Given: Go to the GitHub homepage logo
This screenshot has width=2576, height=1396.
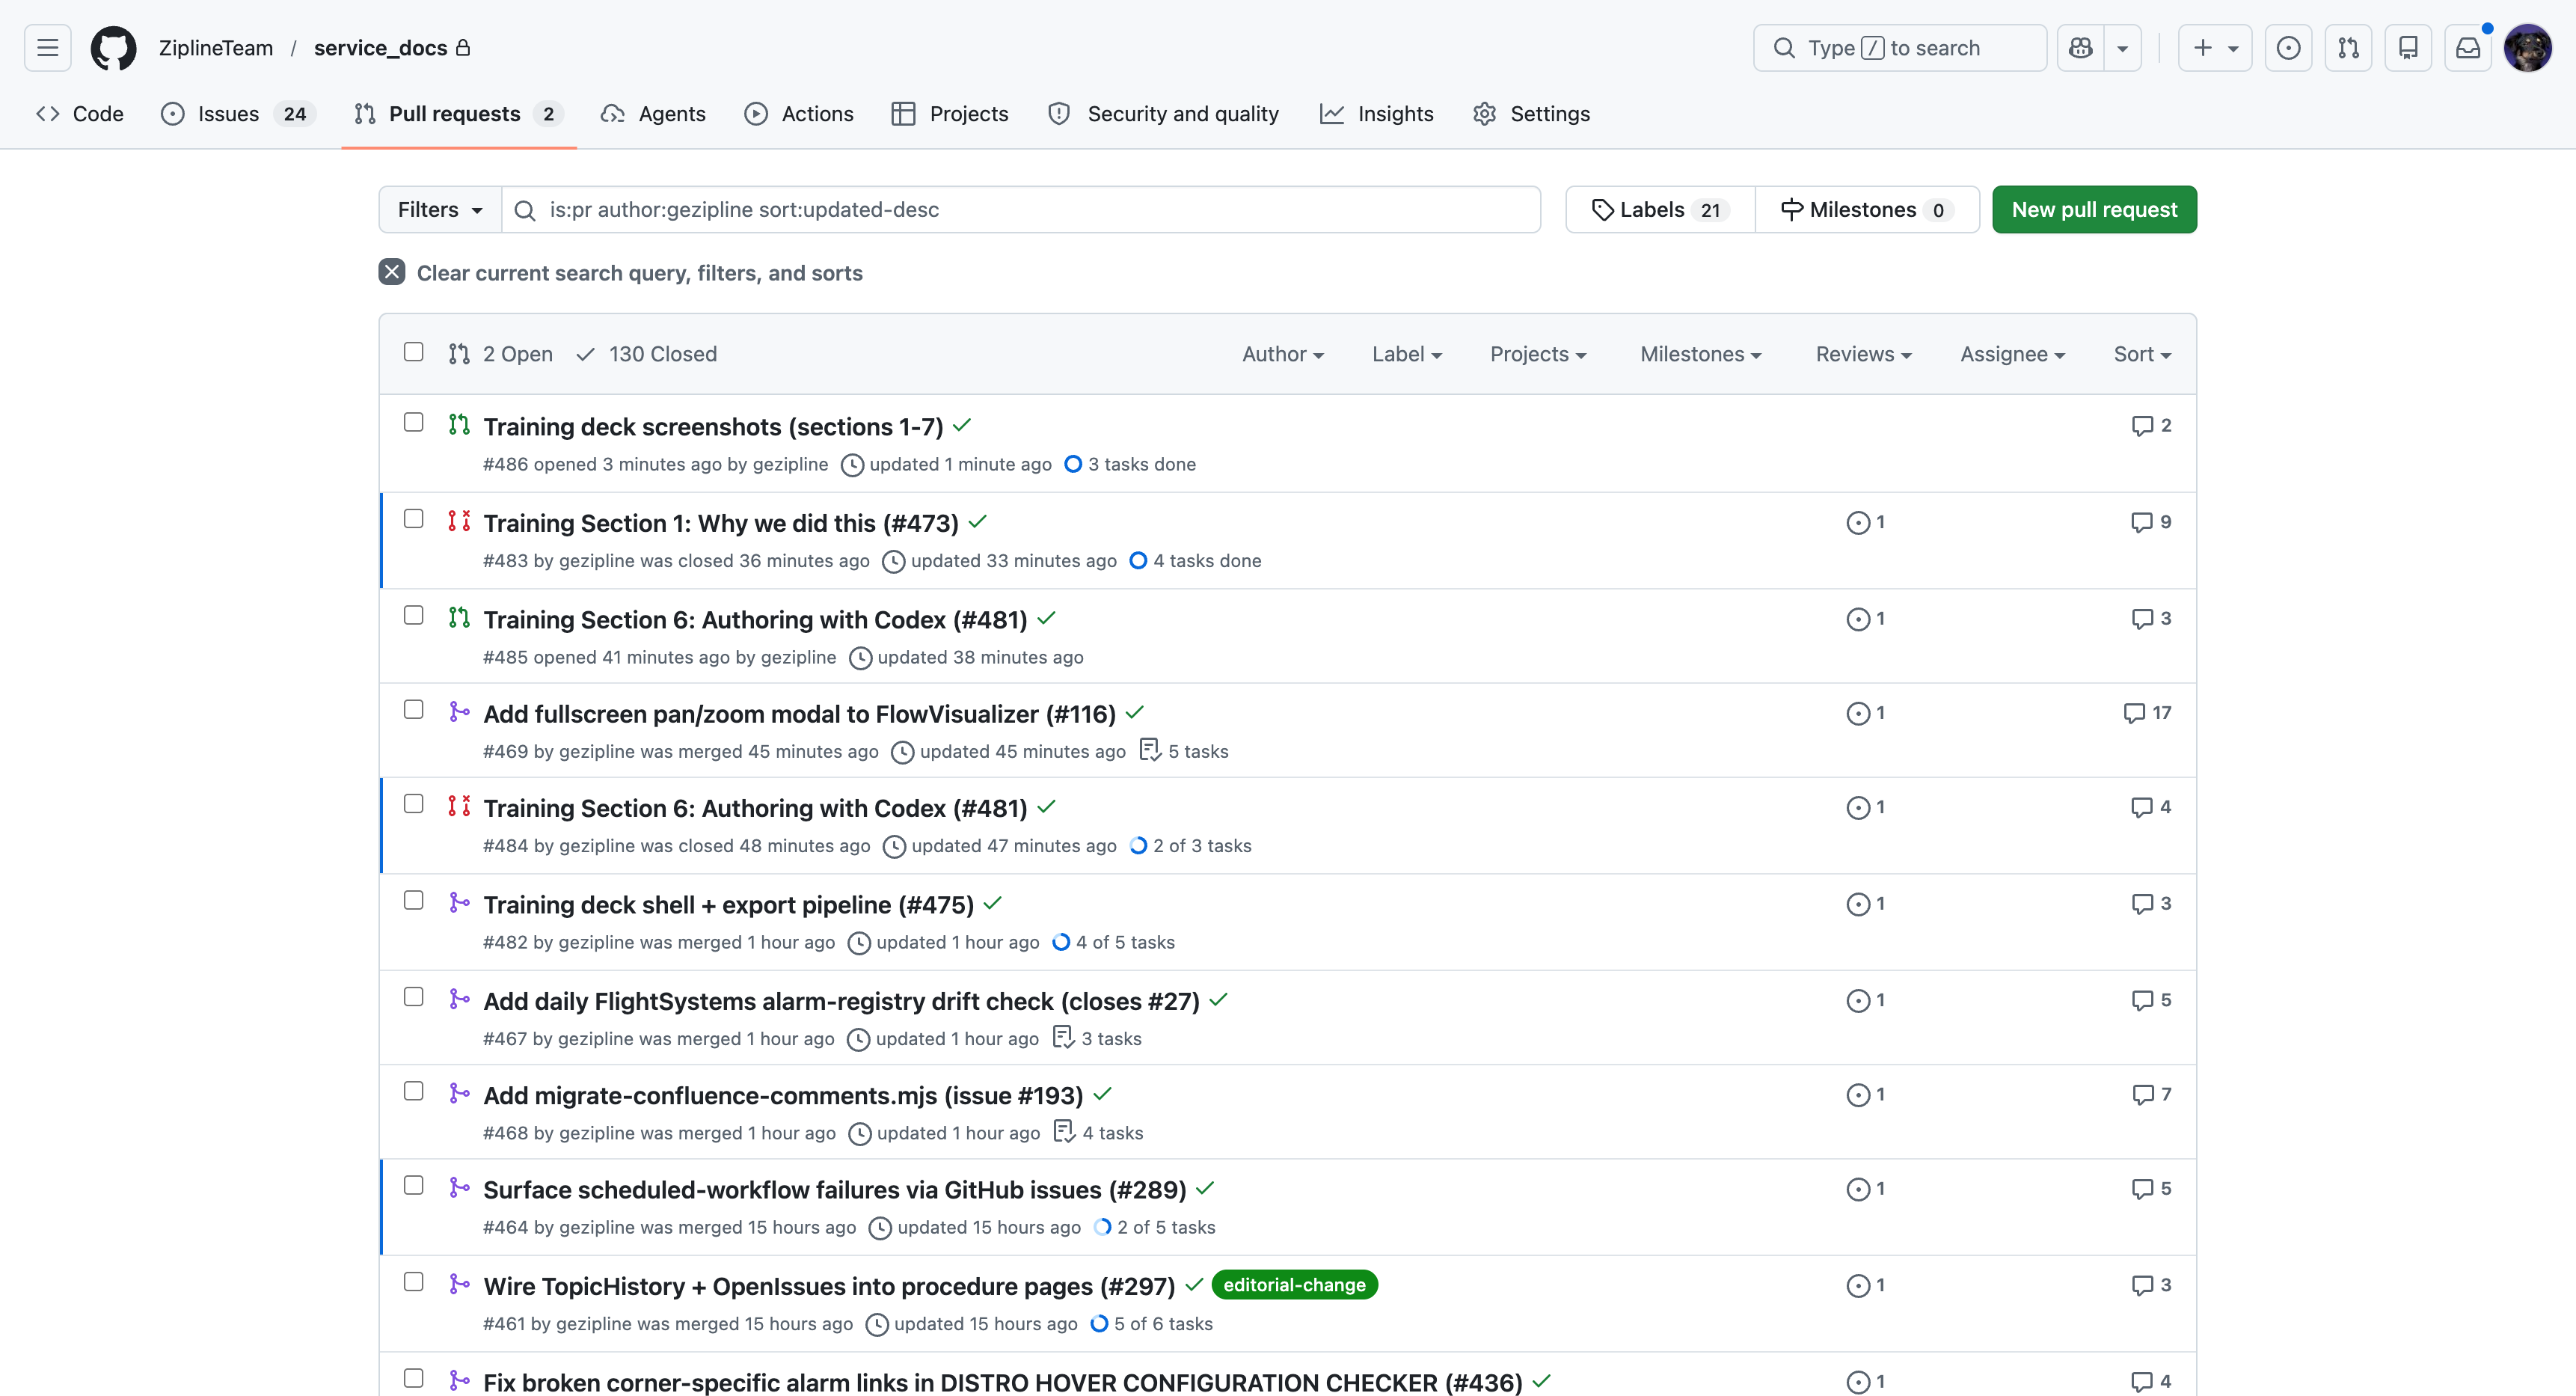Looking at the screenshot, I should point(113,47).
